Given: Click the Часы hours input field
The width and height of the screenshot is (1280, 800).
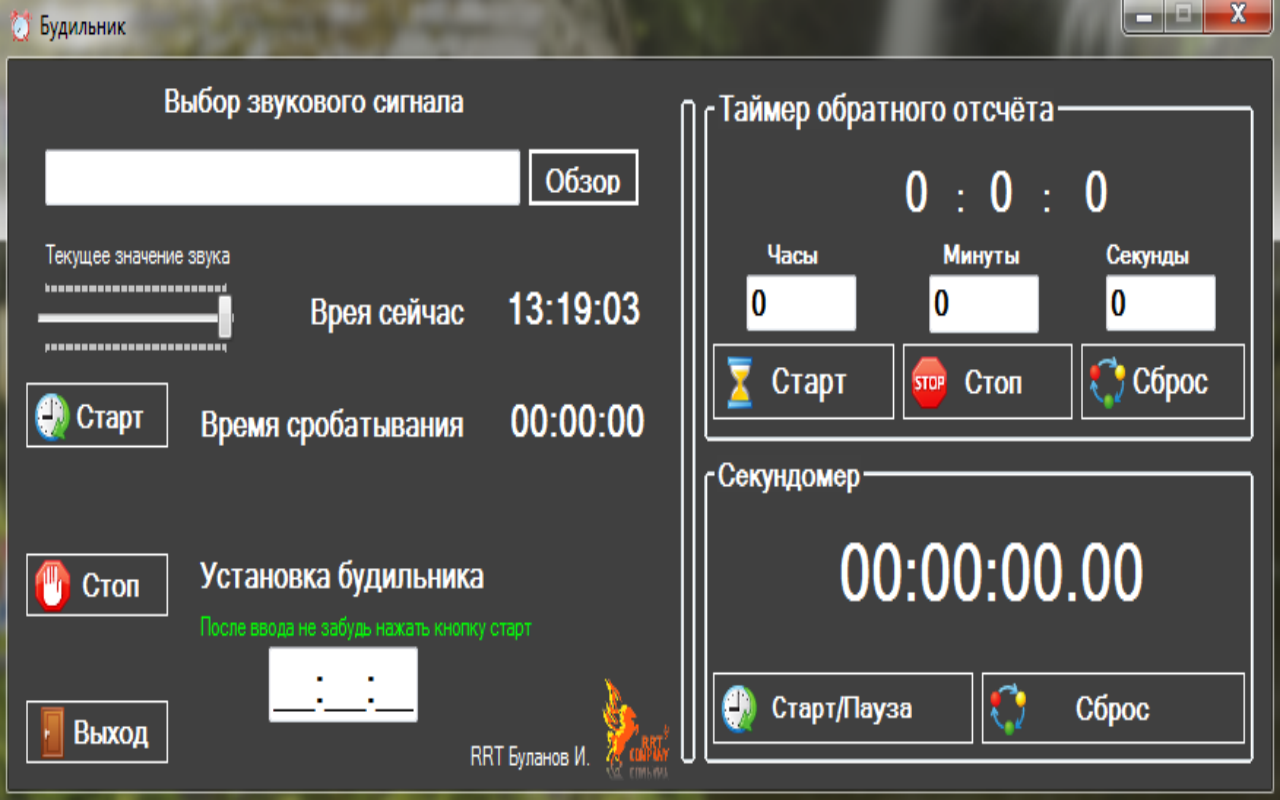Looking at the screenshot, I should tap(800, 302).
